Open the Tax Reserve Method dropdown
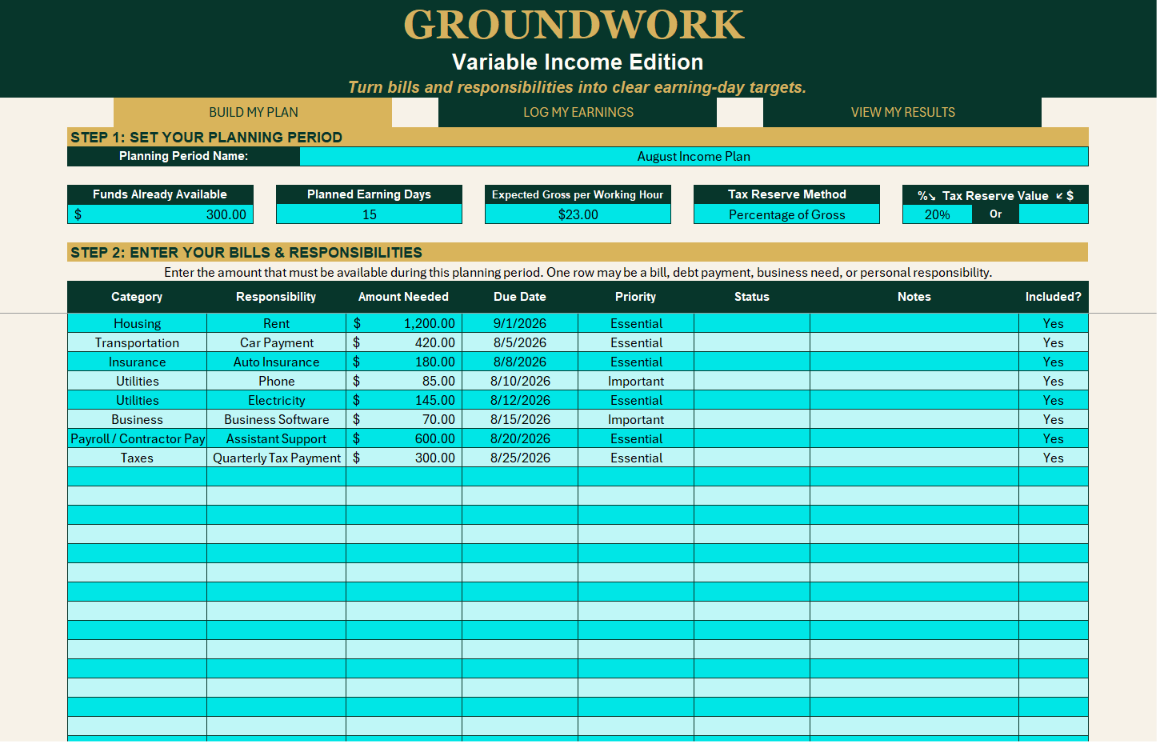The width and height of the screenshot is (1157, 742). [787, 214]
